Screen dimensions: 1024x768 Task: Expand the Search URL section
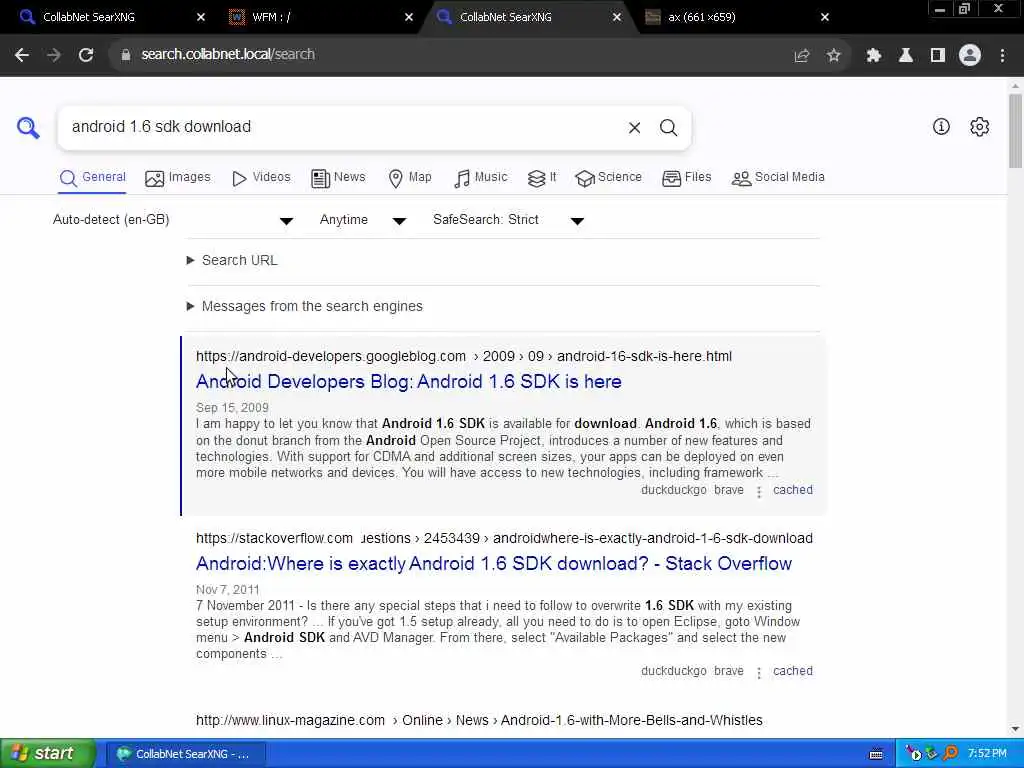pos(232,261)
